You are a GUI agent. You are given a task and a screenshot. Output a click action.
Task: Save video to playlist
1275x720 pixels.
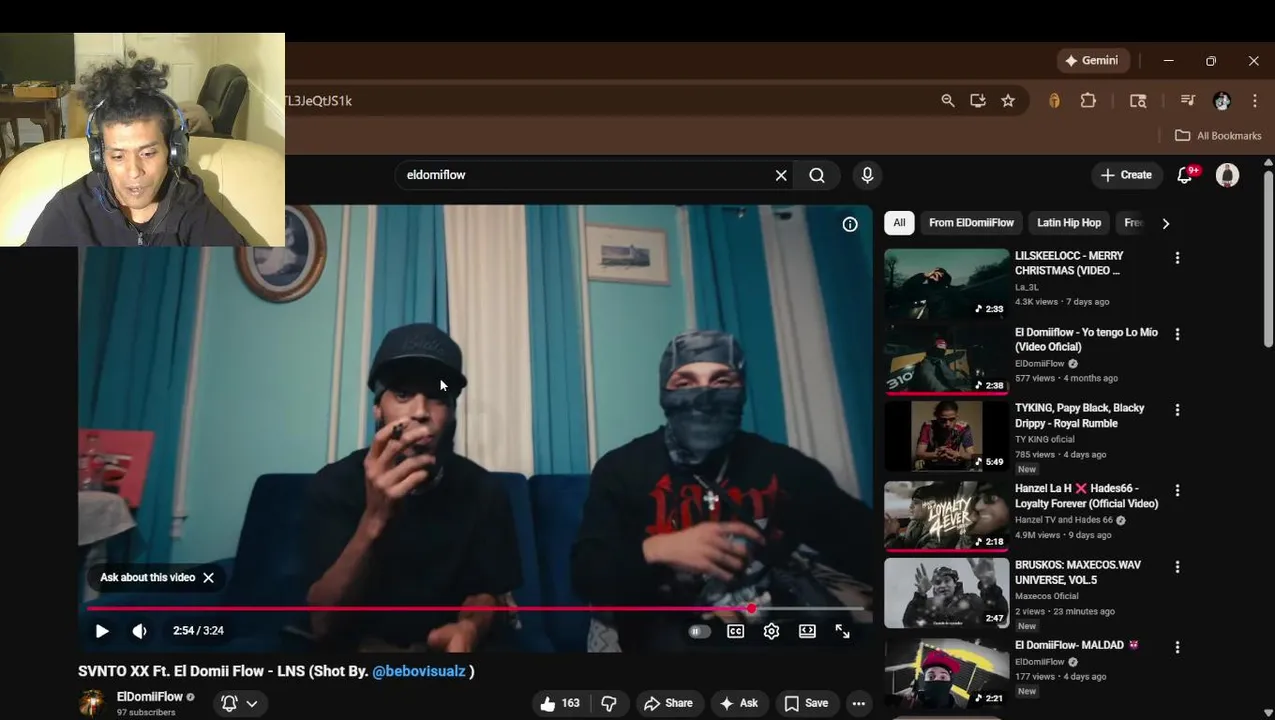click(806, 704)
